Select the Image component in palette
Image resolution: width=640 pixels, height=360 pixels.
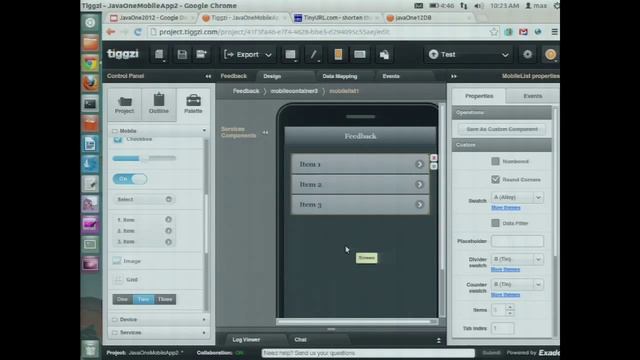click(127, 261)
